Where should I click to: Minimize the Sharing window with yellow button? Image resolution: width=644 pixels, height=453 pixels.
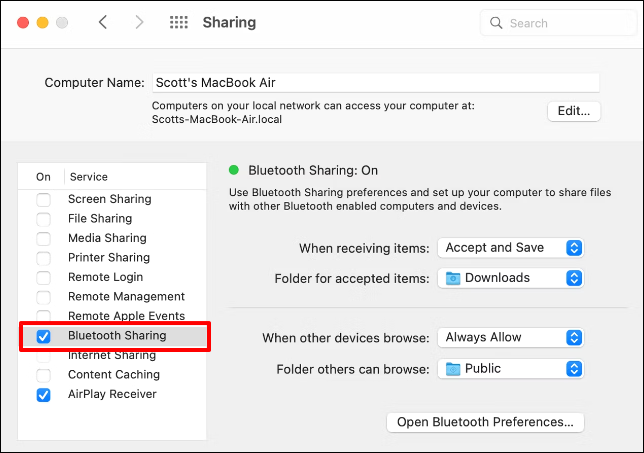coord(43,23)
